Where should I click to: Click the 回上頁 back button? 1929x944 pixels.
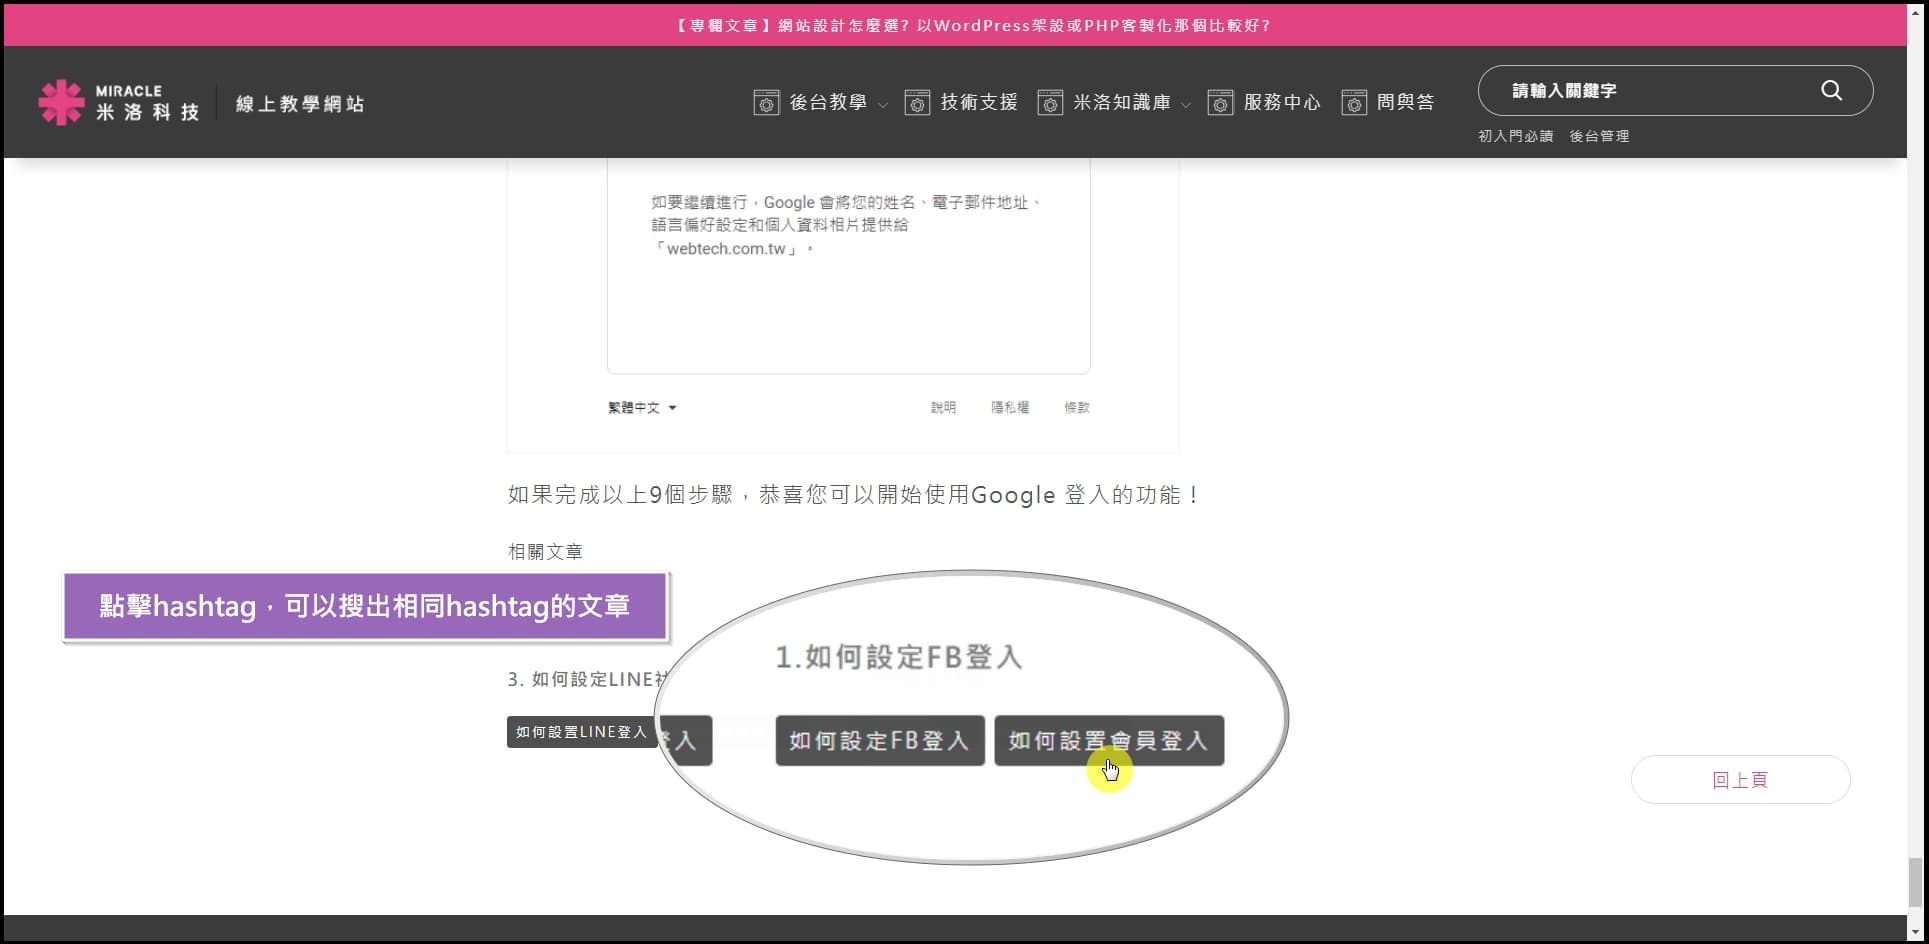pos(1740,780)
